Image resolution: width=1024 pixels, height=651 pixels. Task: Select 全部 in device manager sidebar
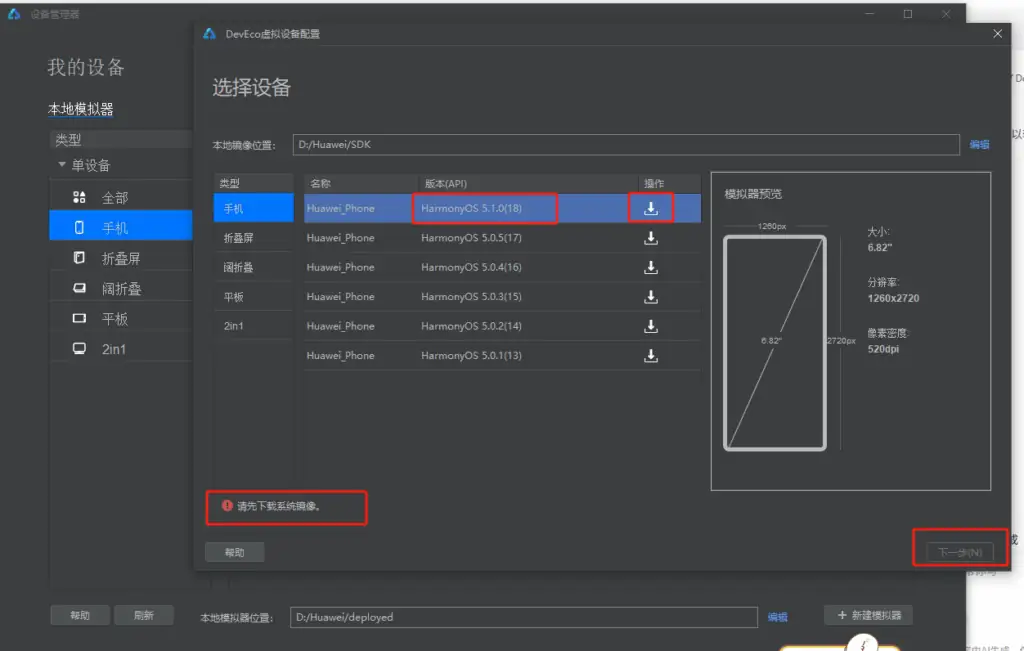114,198
